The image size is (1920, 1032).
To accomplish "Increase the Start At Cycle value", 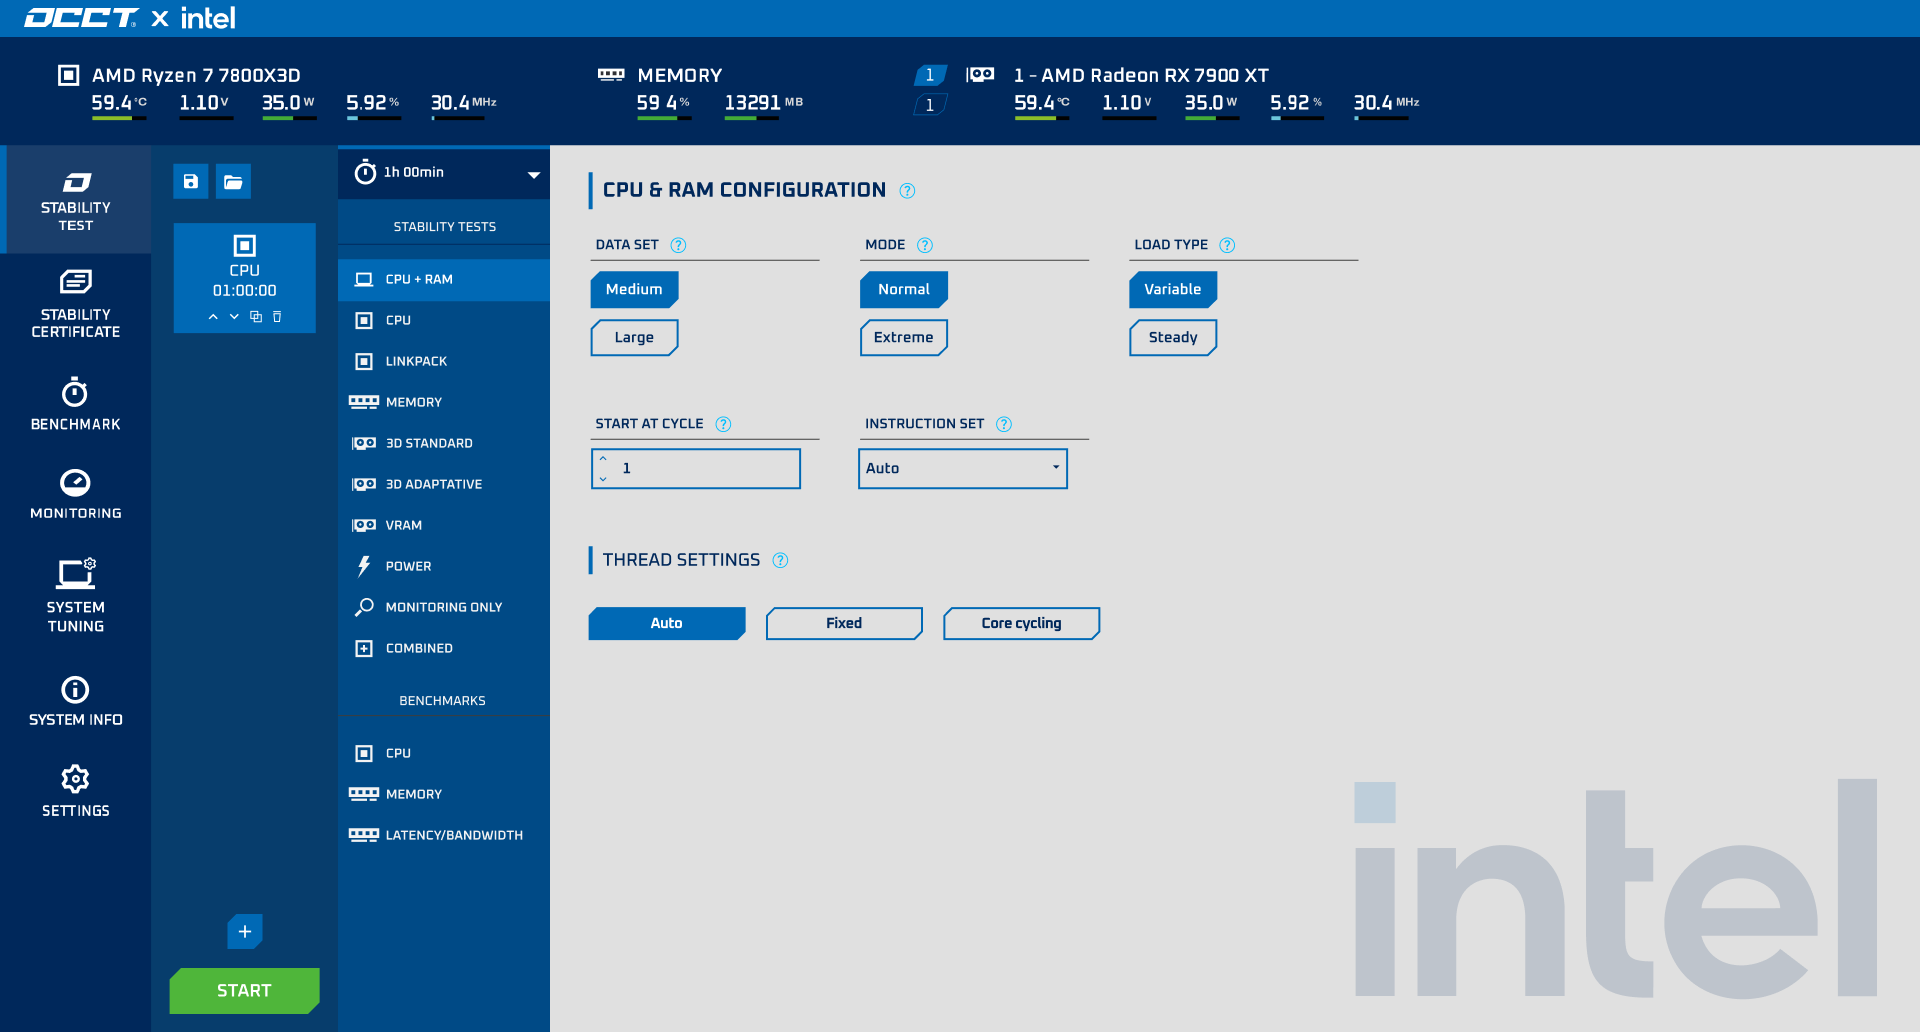I will (603, 459).
